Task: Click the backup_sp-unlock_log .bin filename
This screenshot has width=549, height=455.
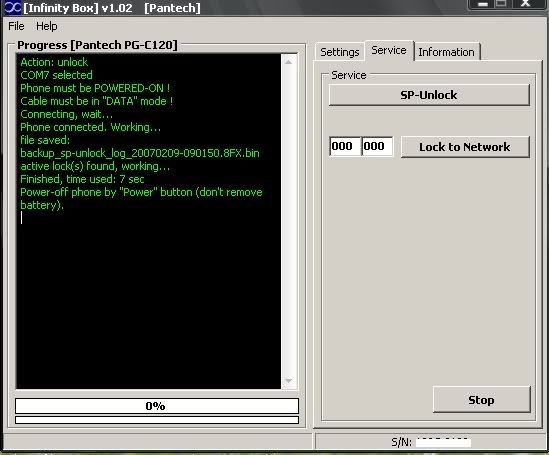Action: click(x=140, y=153)
